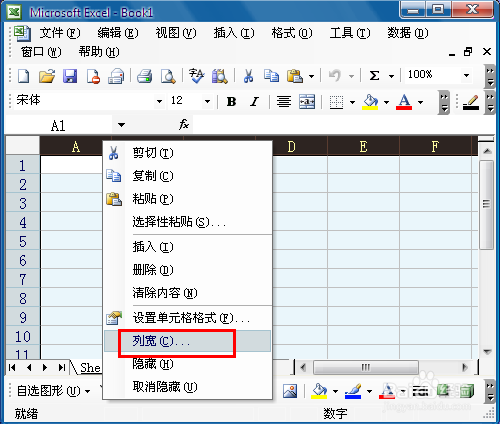This screenshot has height=424, width=500.
Task: Toggle Bold formatting
Action: tap(231, 101)
